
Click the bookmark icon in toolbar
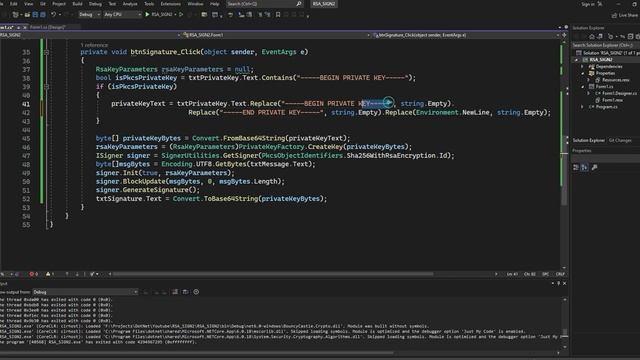click(x=278, y=15)
